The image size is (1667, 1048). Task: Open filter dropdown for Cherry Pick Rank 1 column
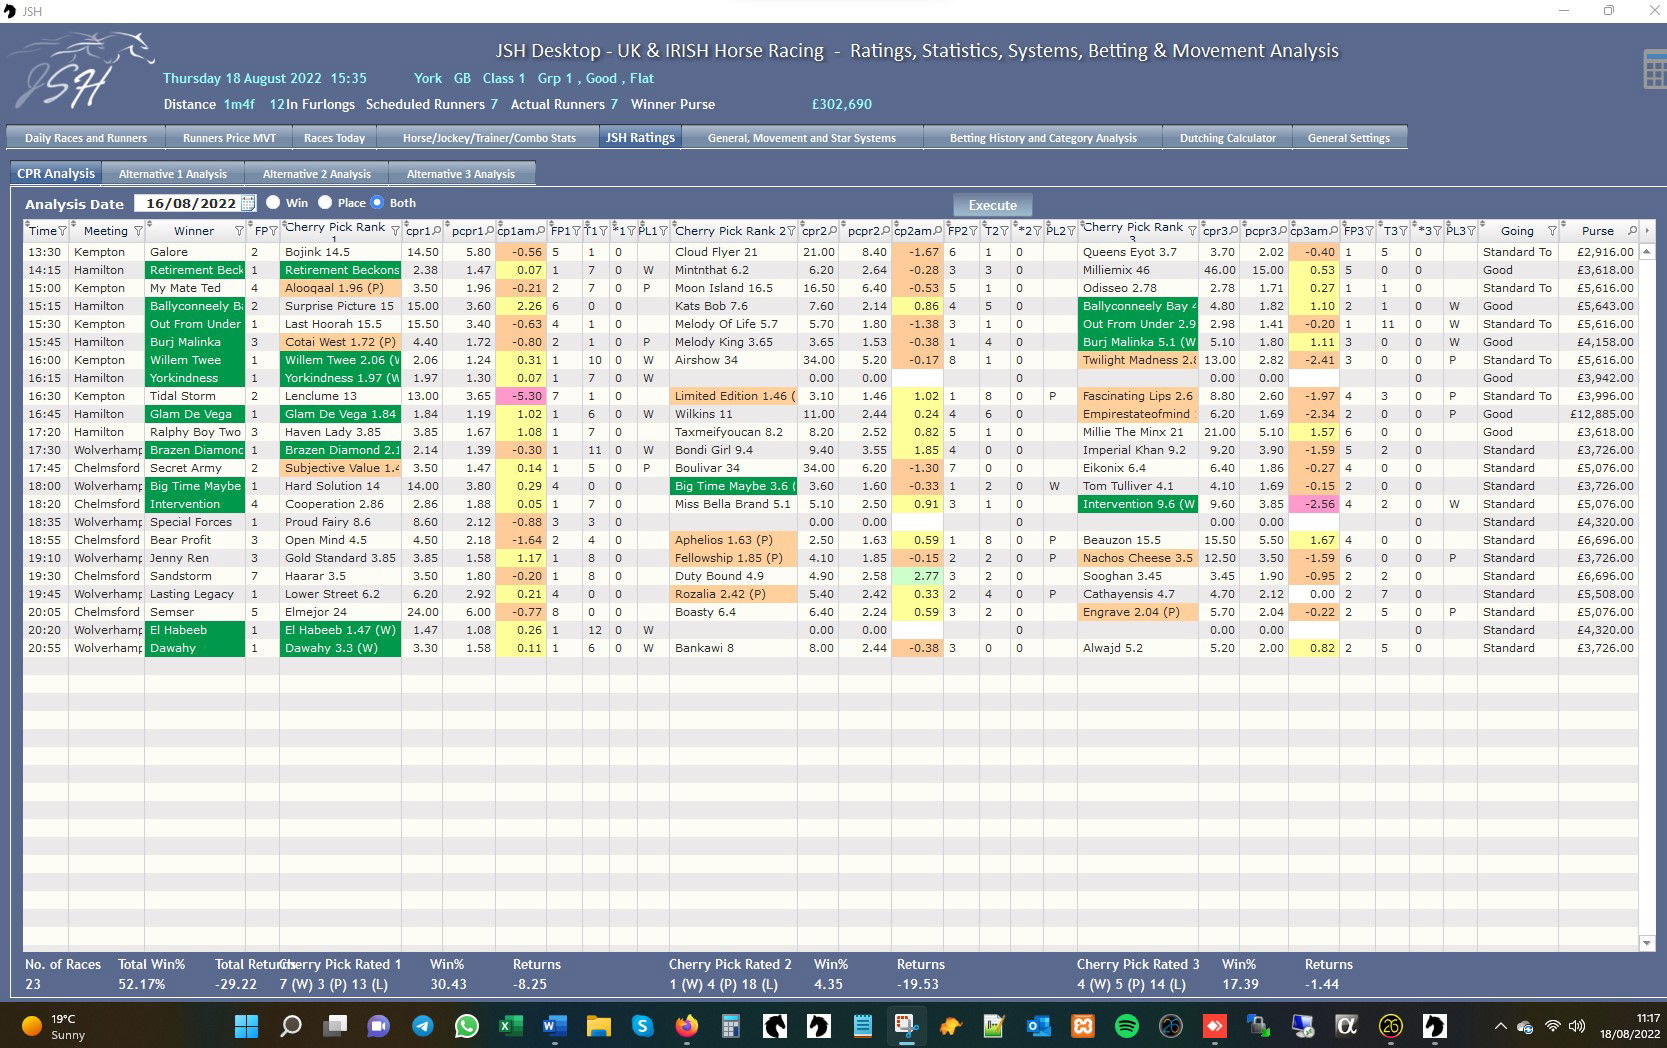[x=395, y=231]
